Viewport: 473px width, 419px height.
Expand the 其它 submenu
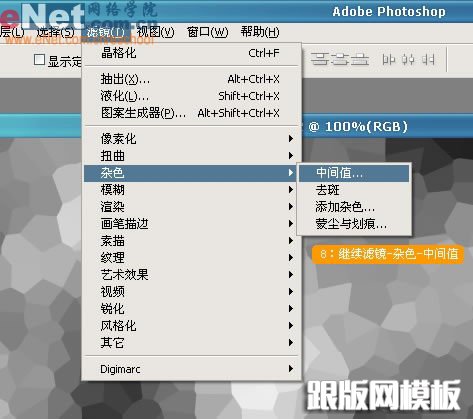click(191, 343)
